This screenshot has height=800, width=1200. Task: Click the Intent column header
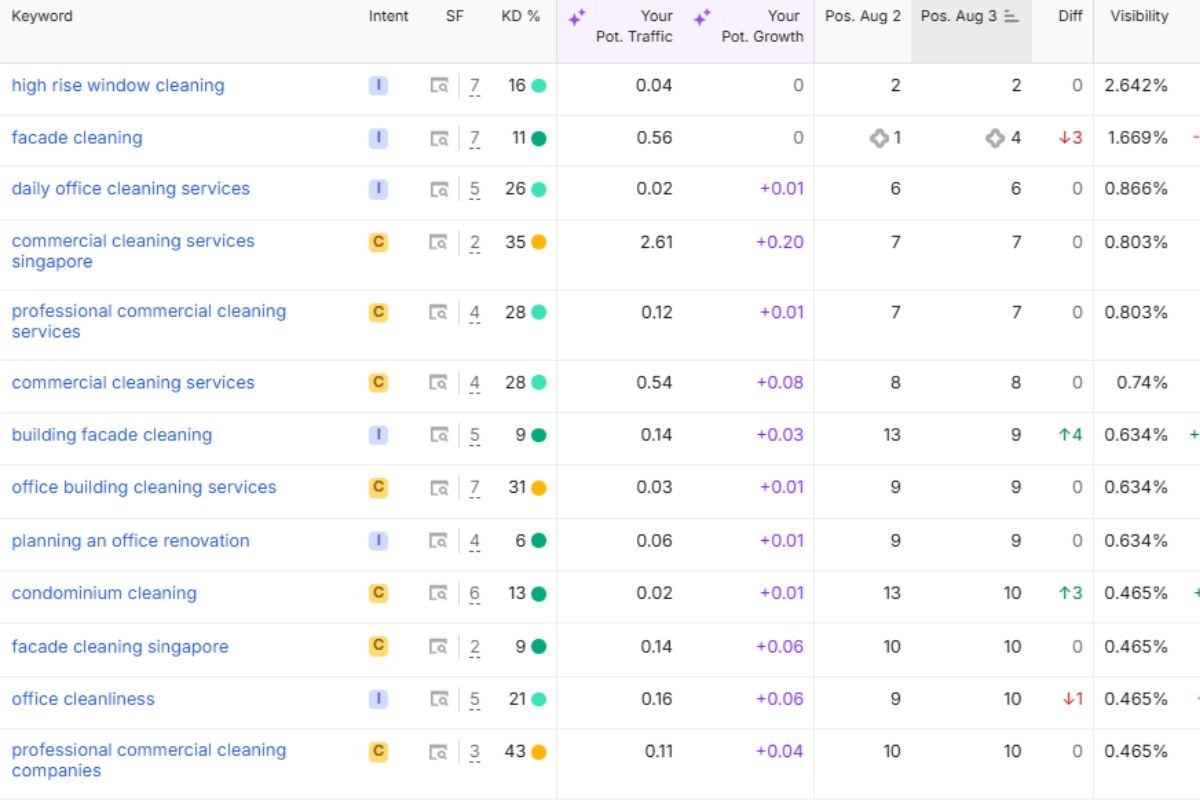(x=388, y=16)
